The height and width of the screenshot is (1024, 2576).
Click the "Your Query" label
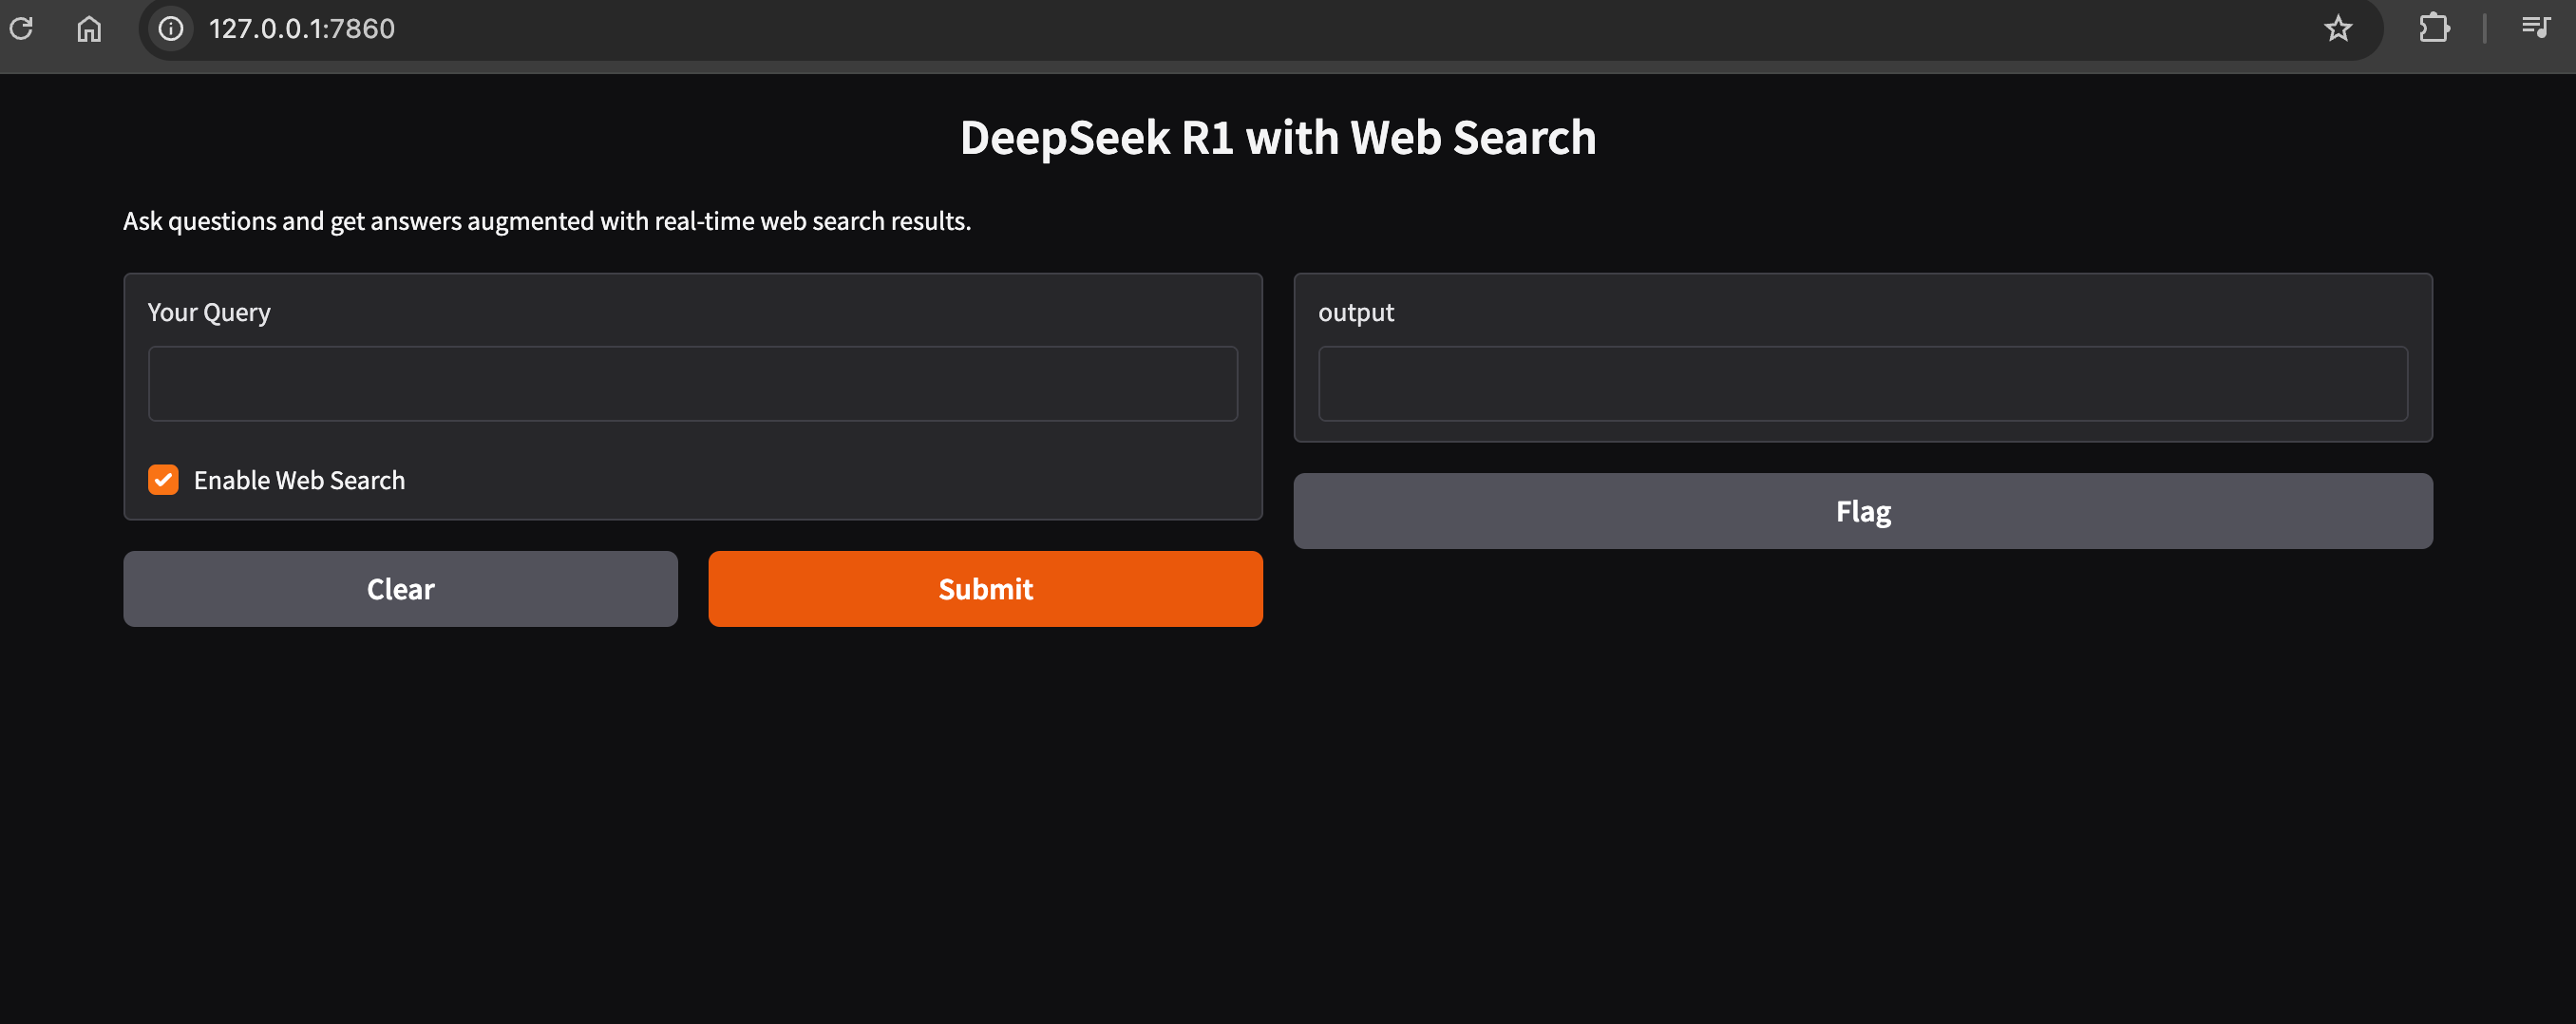[209, 313]
